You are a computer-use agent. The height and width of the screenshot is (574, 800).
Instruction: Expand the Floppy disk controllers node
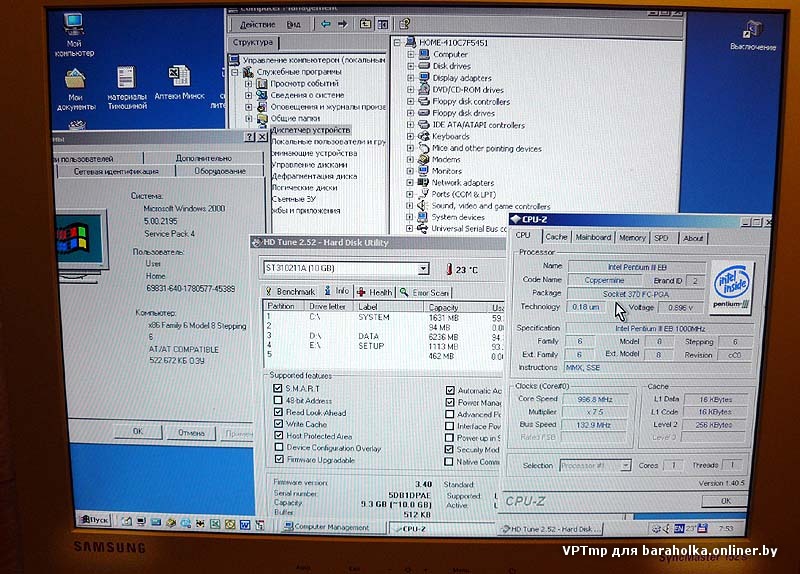click(x=410, y=102)
